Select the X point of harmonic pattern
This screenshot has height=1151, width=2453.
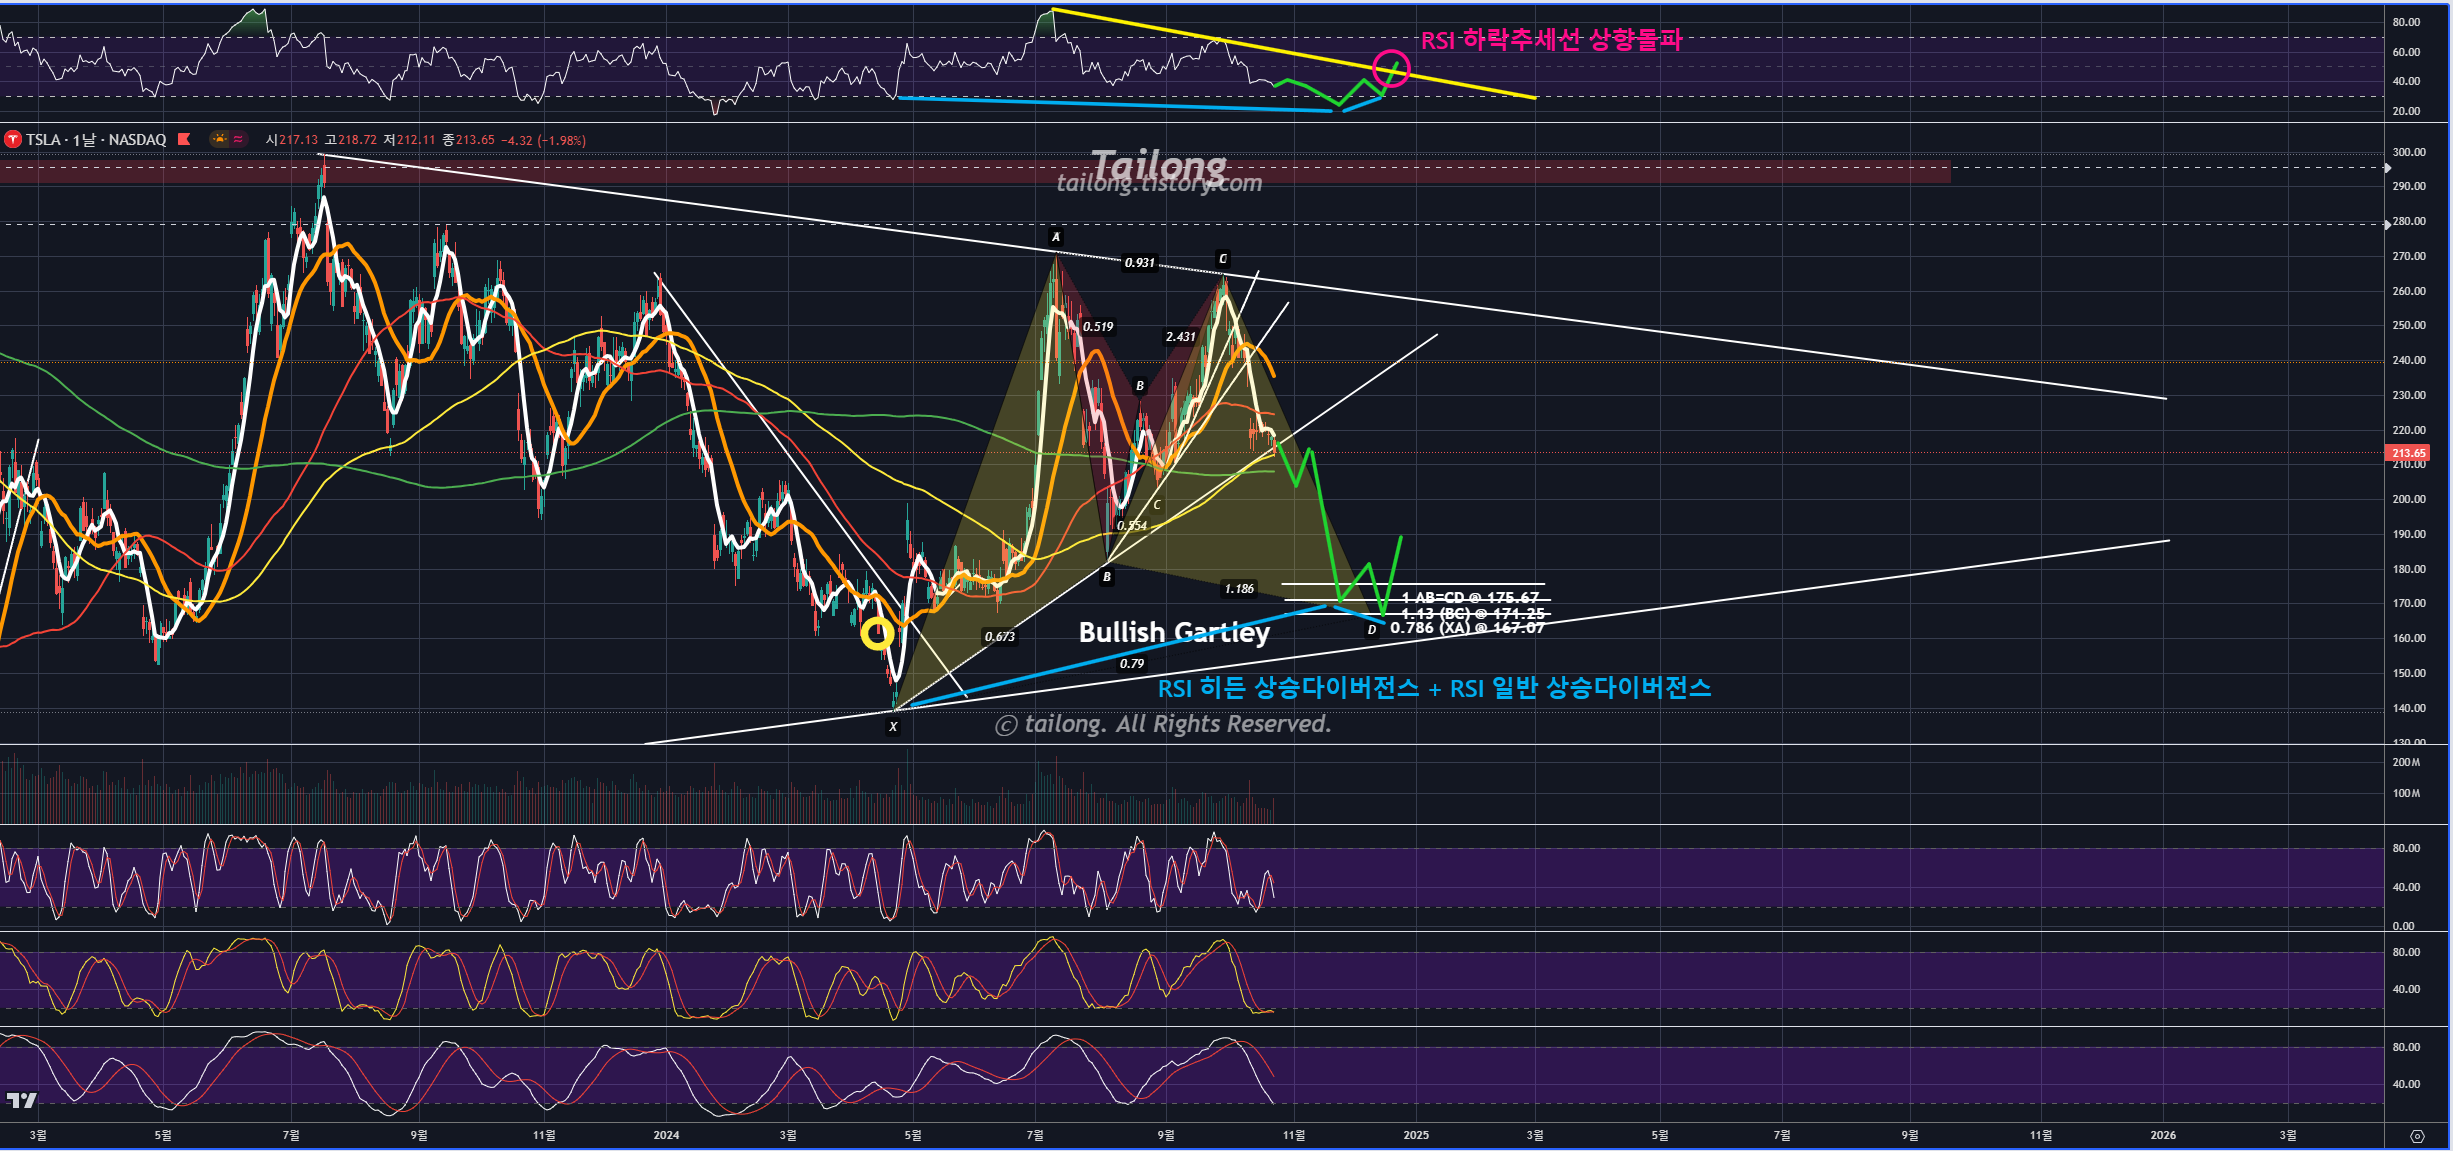point(893,727)
